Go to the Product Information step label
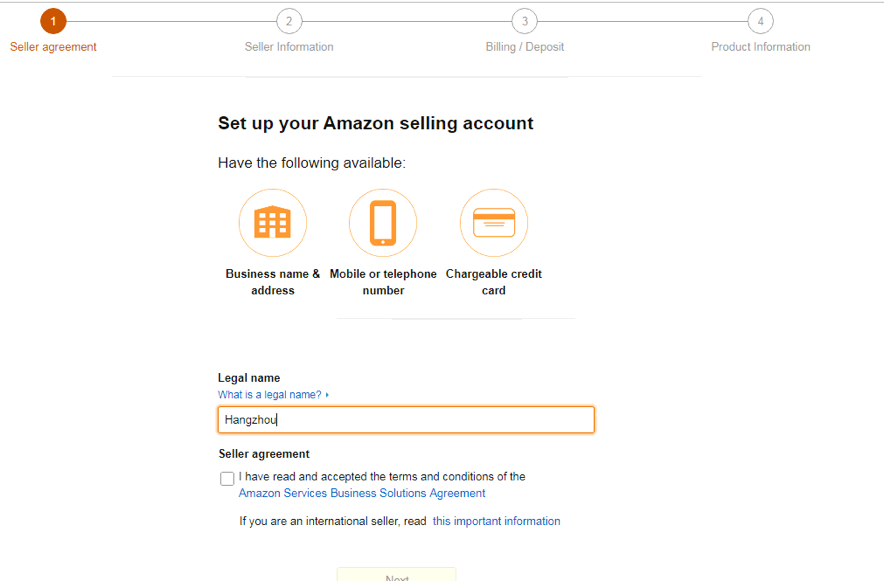This screenshot has width=884, height=581. coord(761,47)
